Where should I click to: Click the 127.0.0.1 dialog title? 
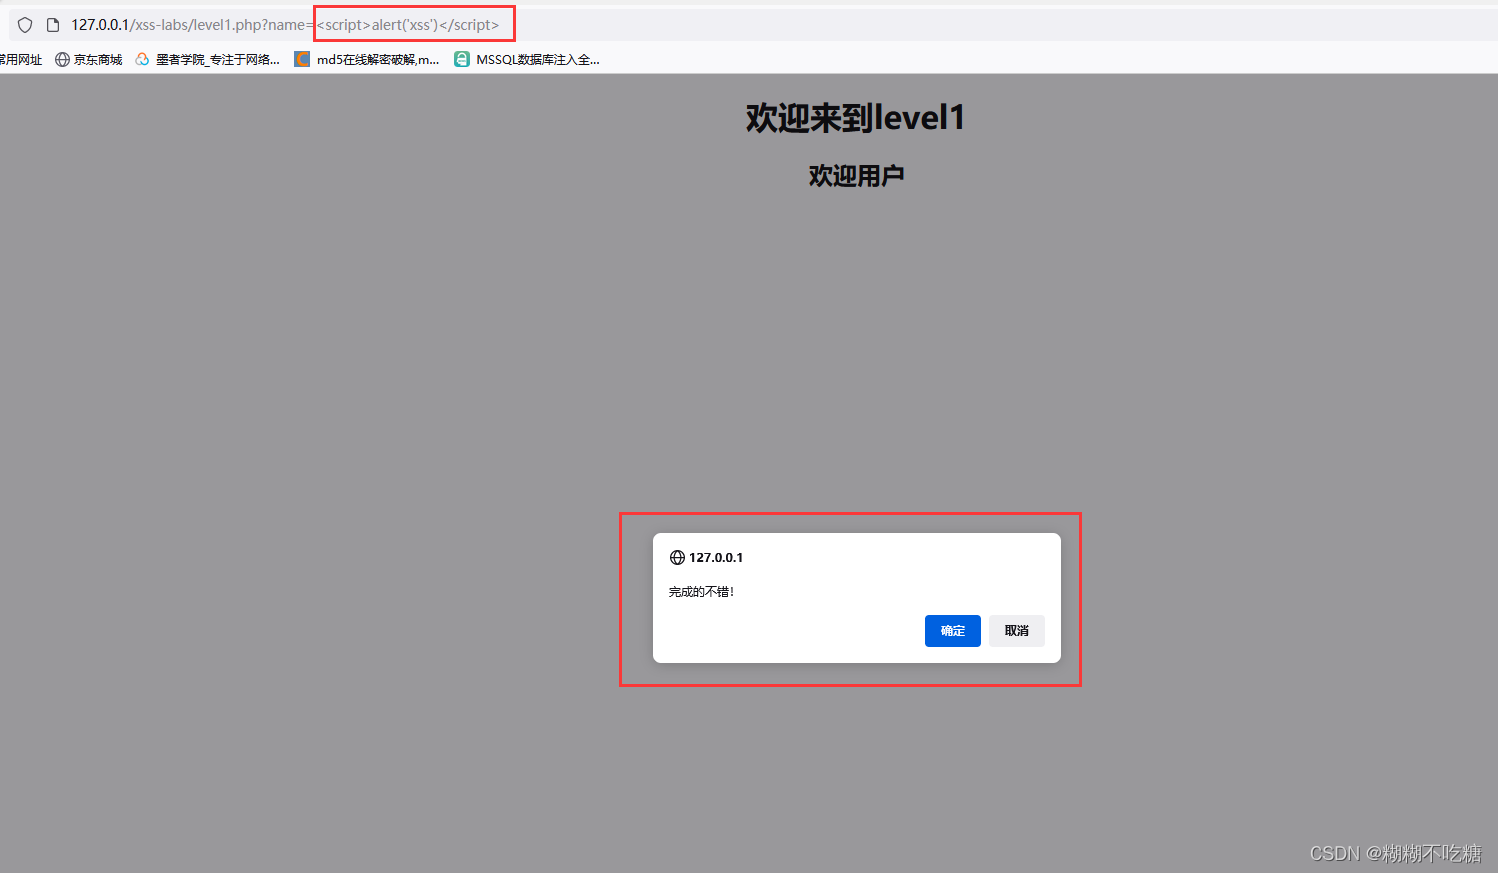tap(716, 558)
